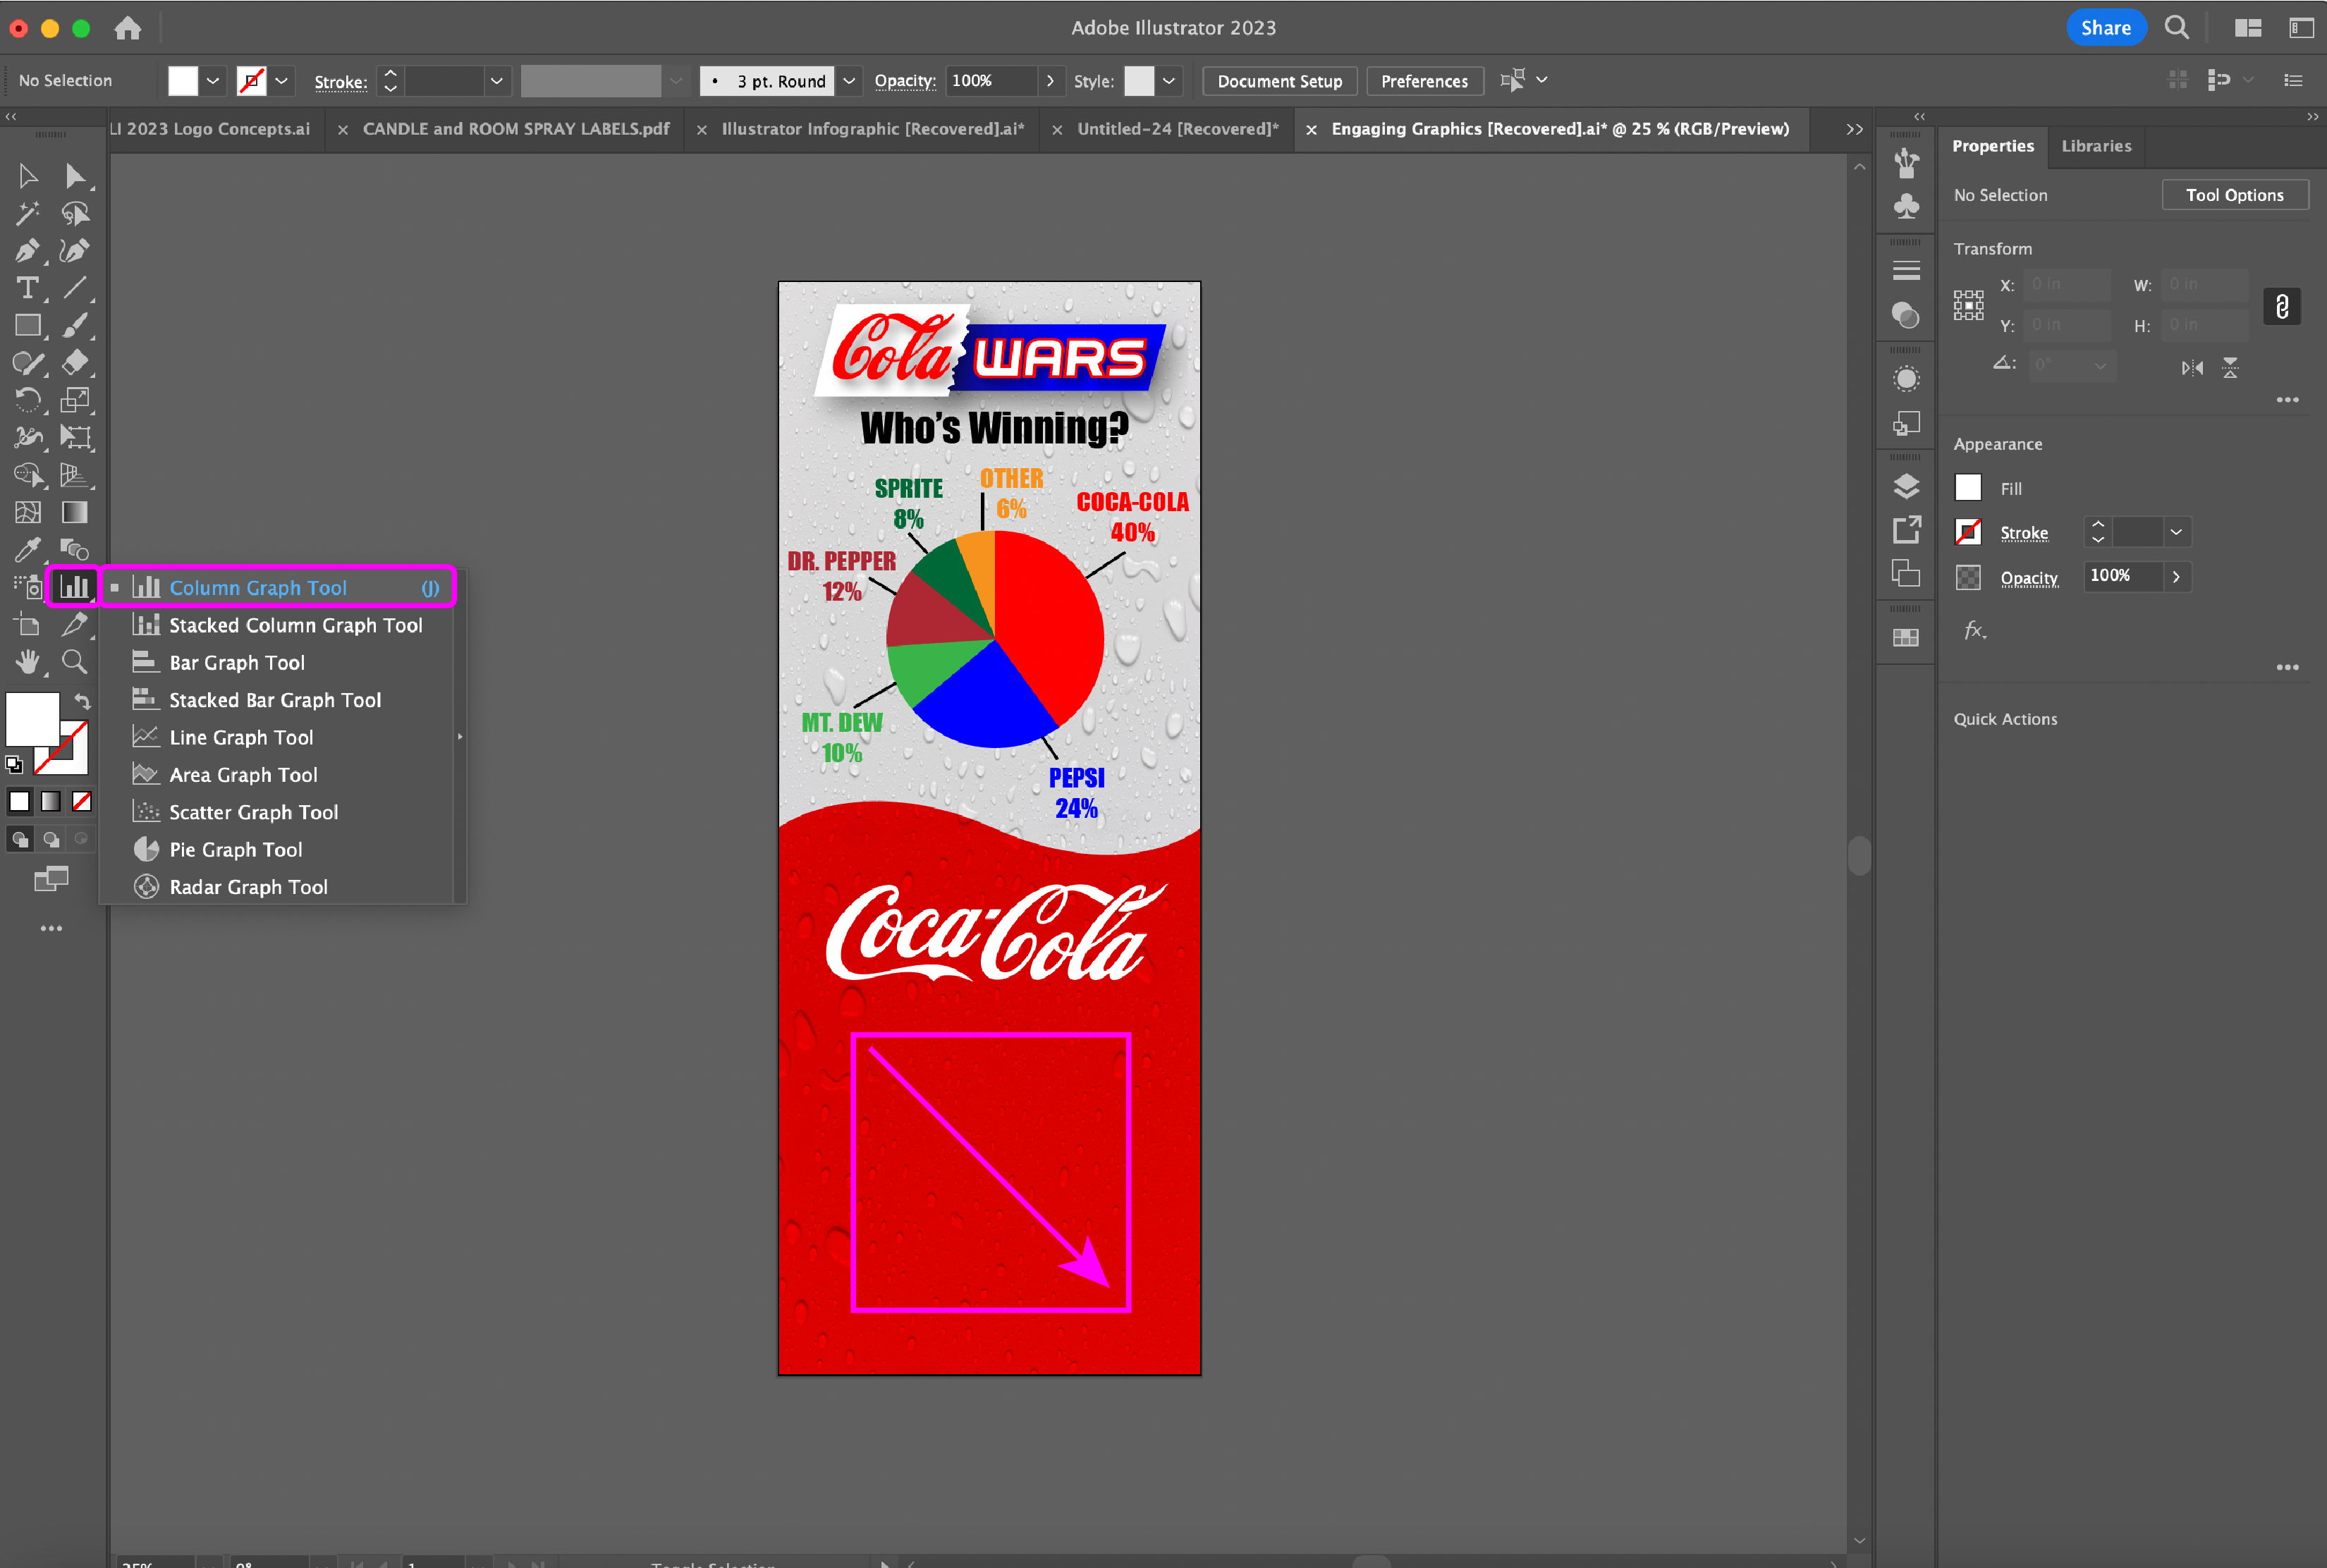Click the Document Setup button
Screen dimensions: 2327x1568
[x=1279, y=81]
